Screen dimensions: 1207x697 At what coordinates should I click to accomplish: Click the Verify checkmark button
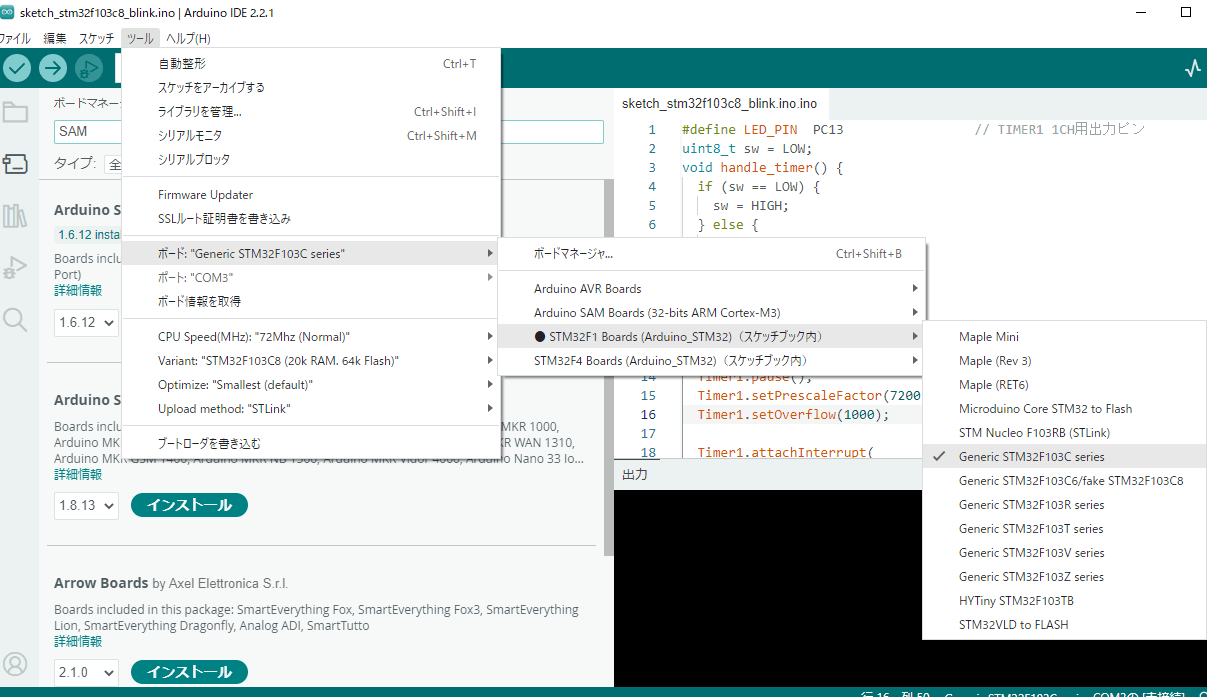17,68
